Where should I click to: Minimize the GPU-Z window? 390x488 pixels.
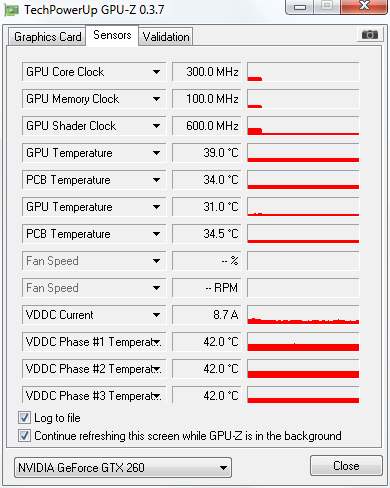click(x=300, y=7)
